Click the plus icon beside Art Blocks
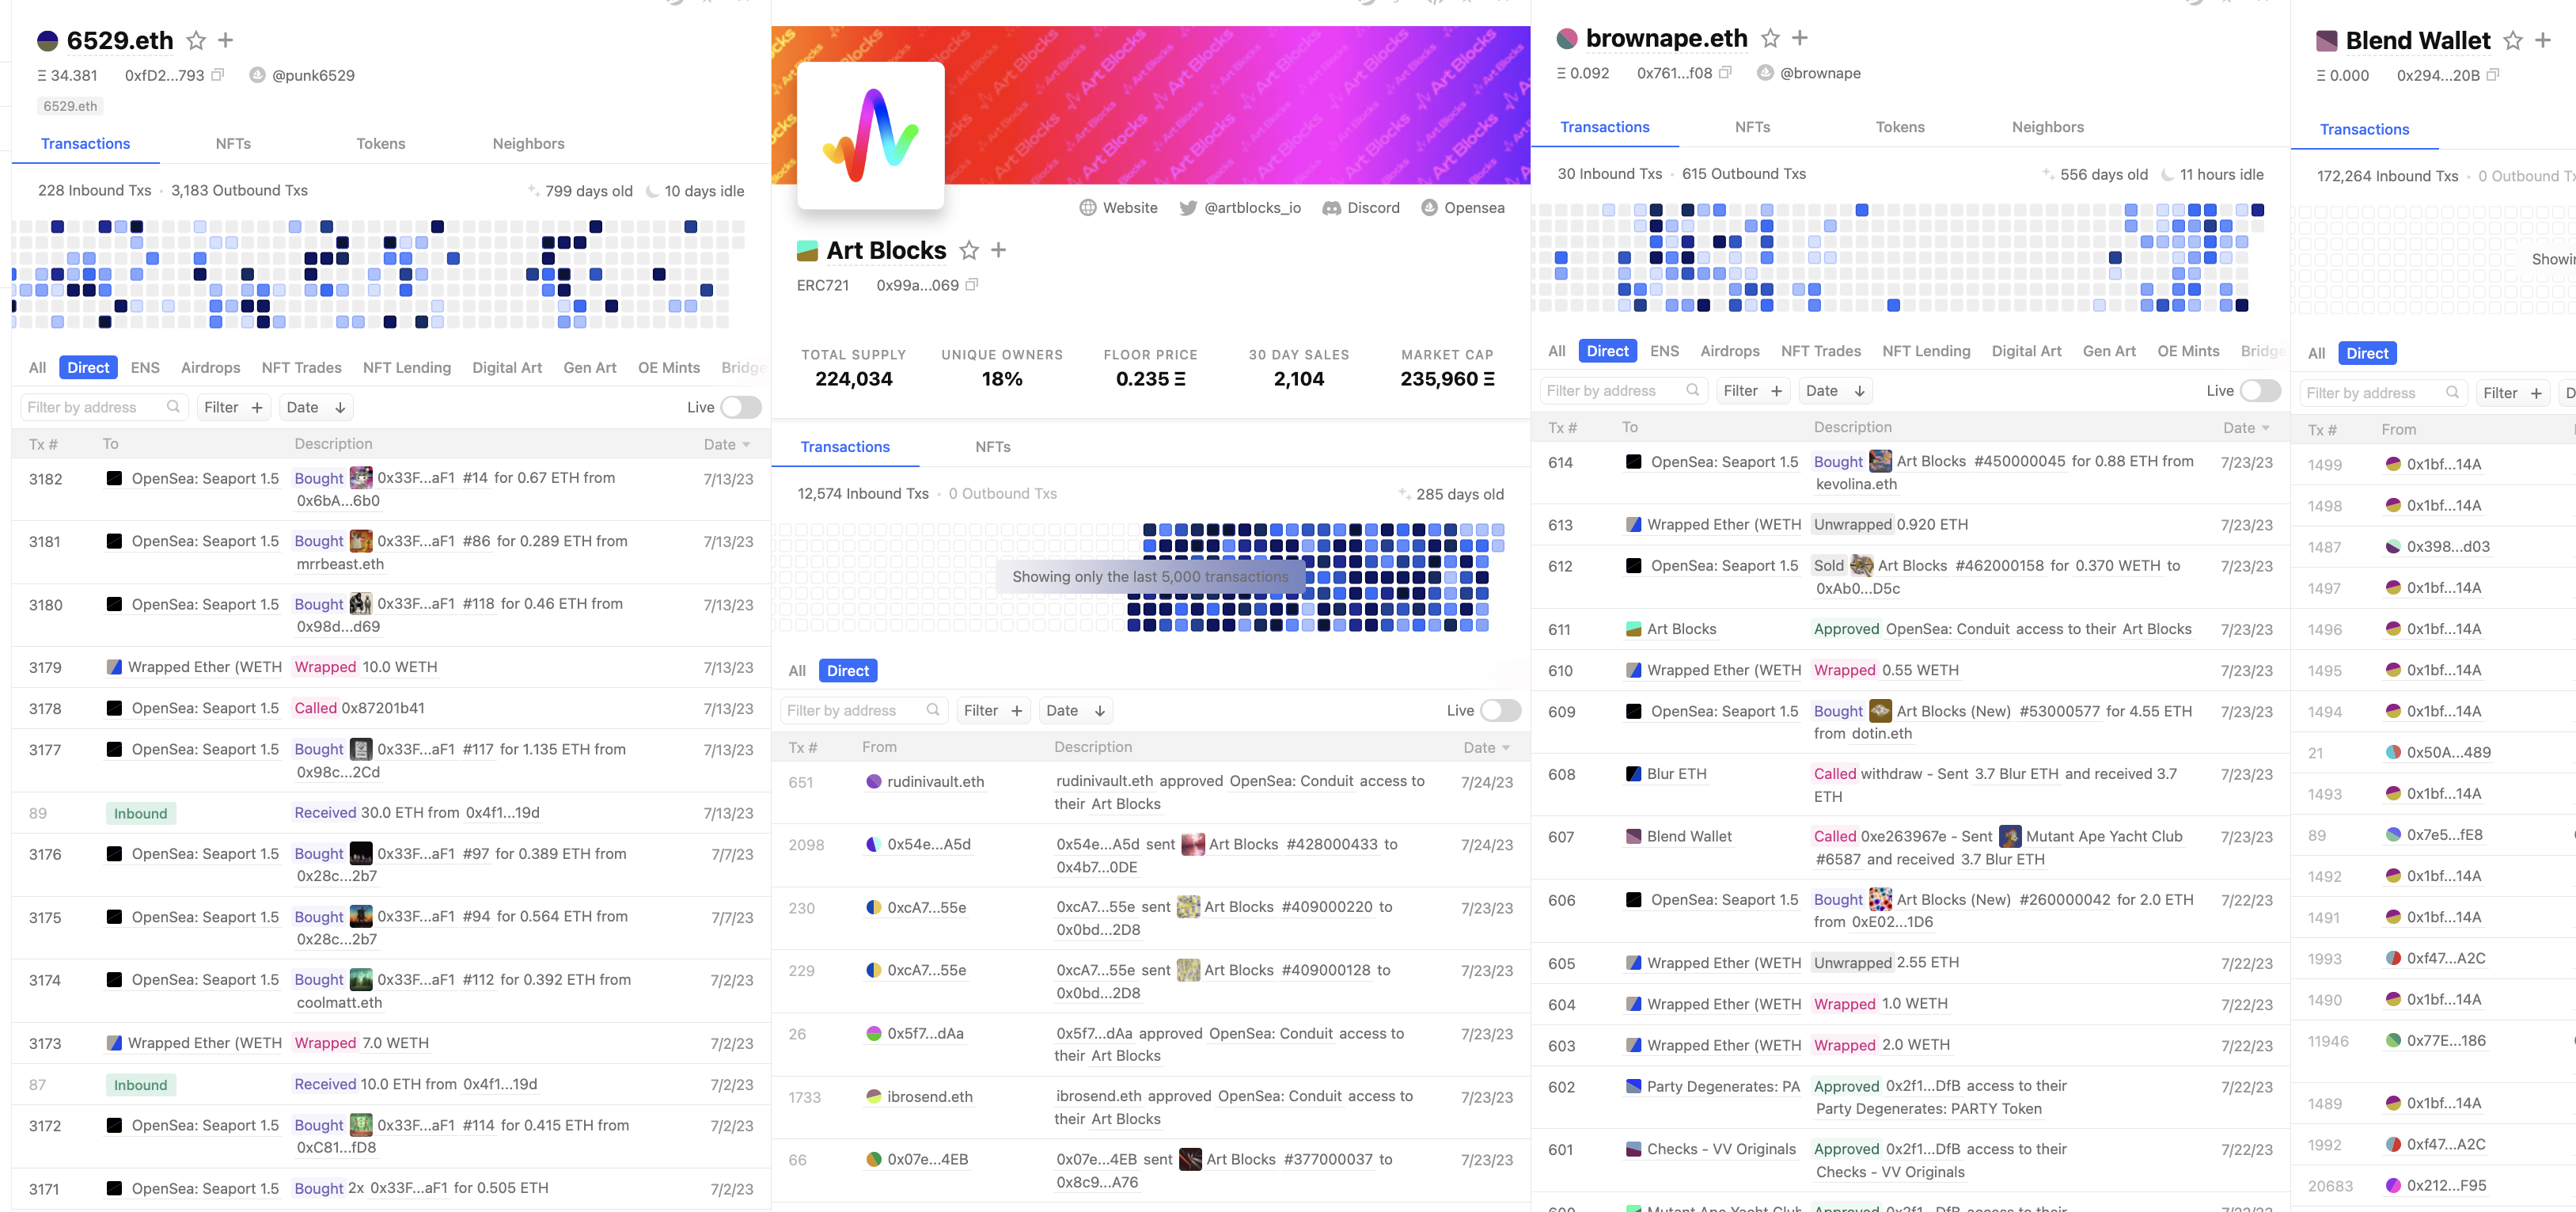 click(999, 250)
